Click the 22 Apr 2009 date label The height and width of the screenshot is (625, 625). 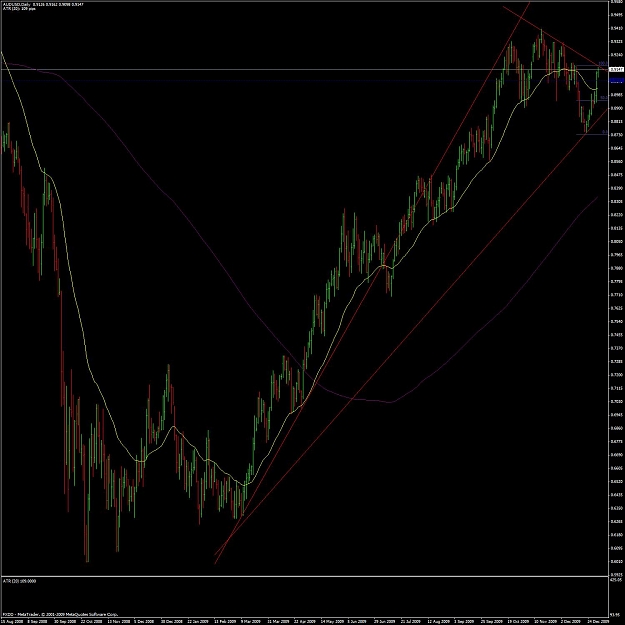305,621
